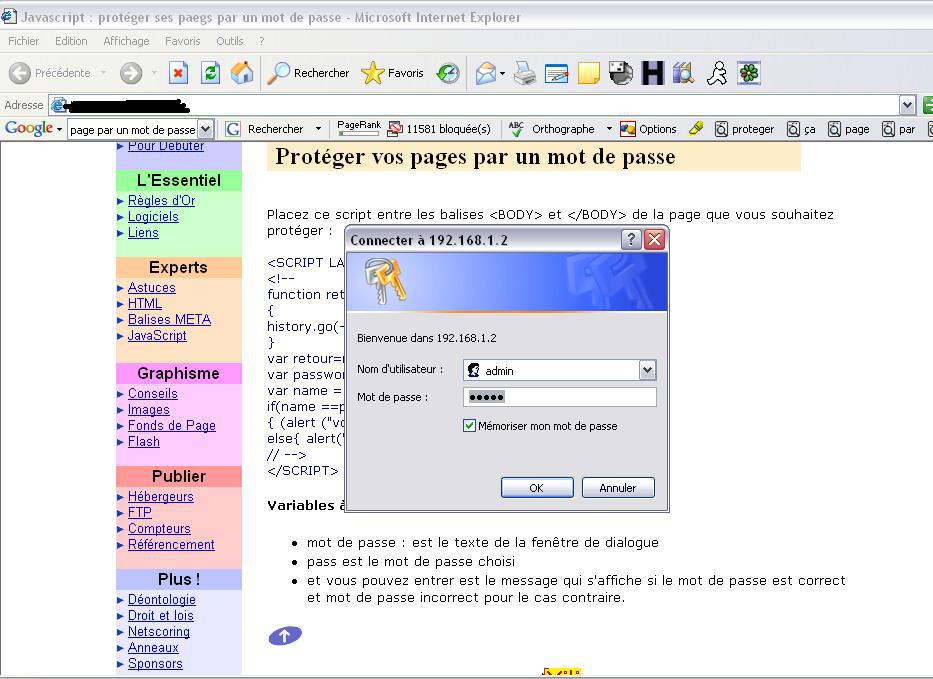Stop page loading with red X icon
933x679 pixels.
click(178, 73)
